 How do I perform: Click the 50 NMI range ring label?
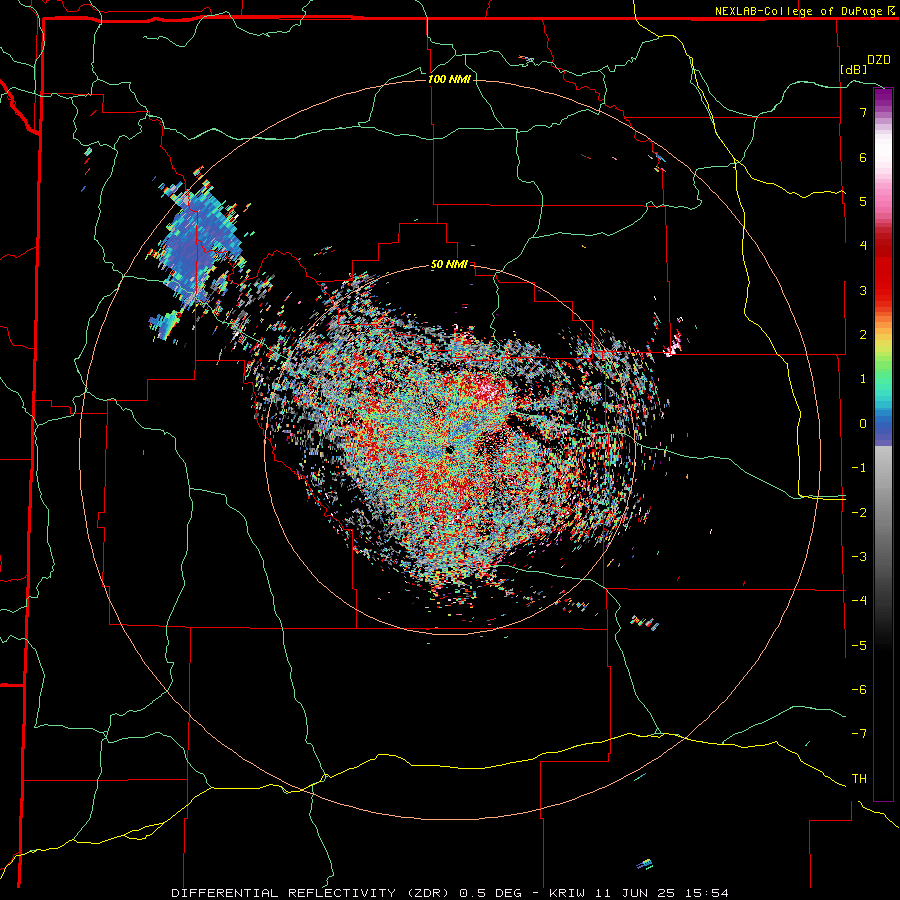(x=449, y=265)
